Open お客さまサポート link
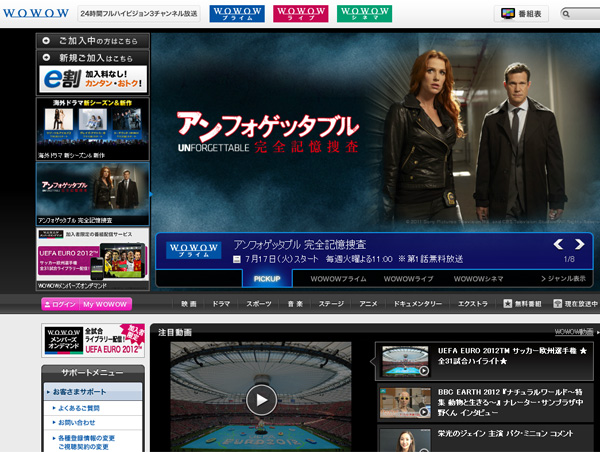 93,392
